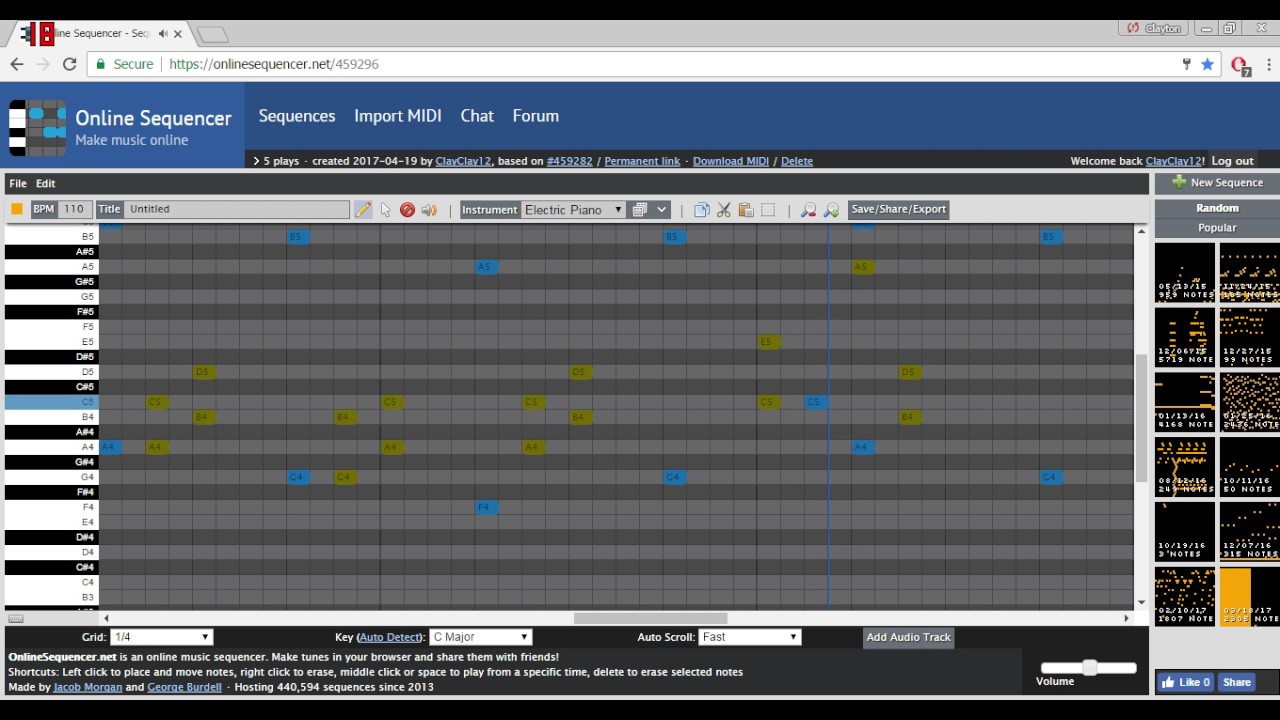Screen dimensions: 1280x720
Task: Click the dashed select-all rectangle icon
Action: 768,210
